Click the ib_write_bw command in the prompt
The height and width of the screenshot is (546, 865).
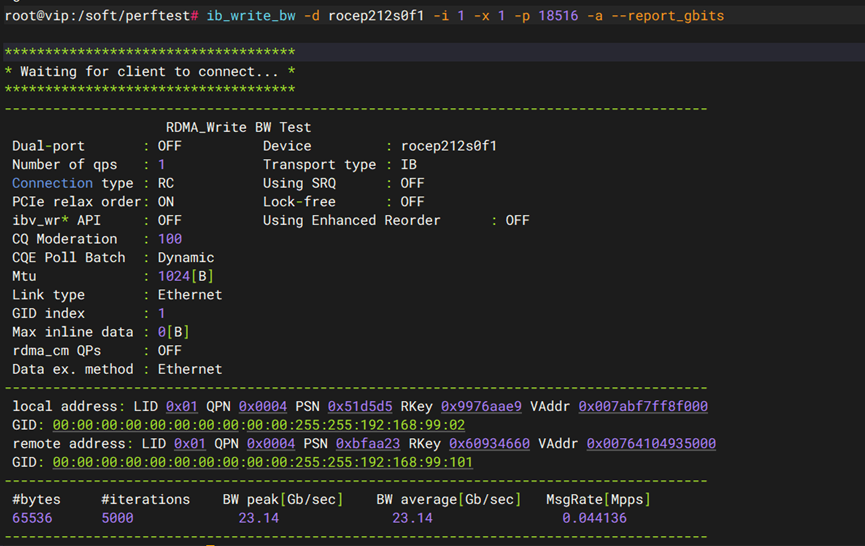[x=250, y=16]
